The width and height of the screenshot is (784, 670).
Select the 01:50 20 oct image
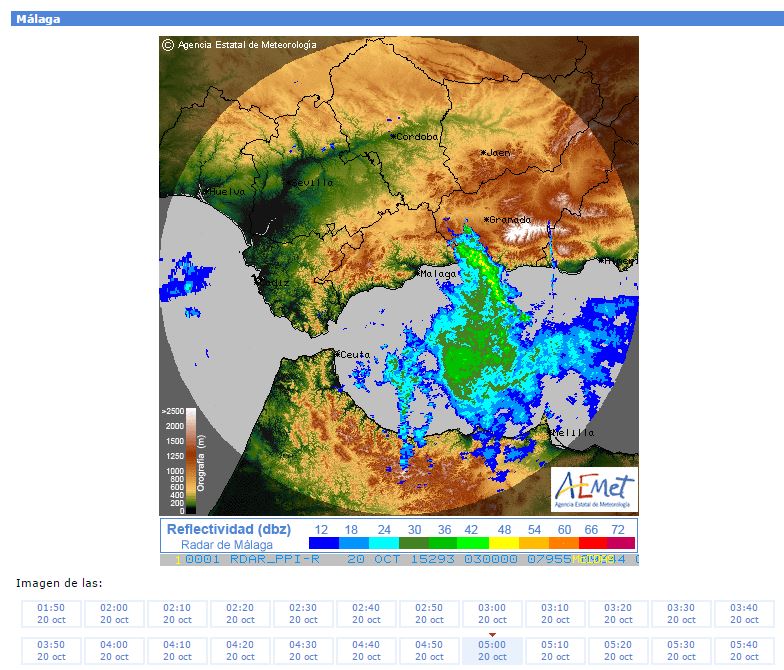[x=50, y=613]
